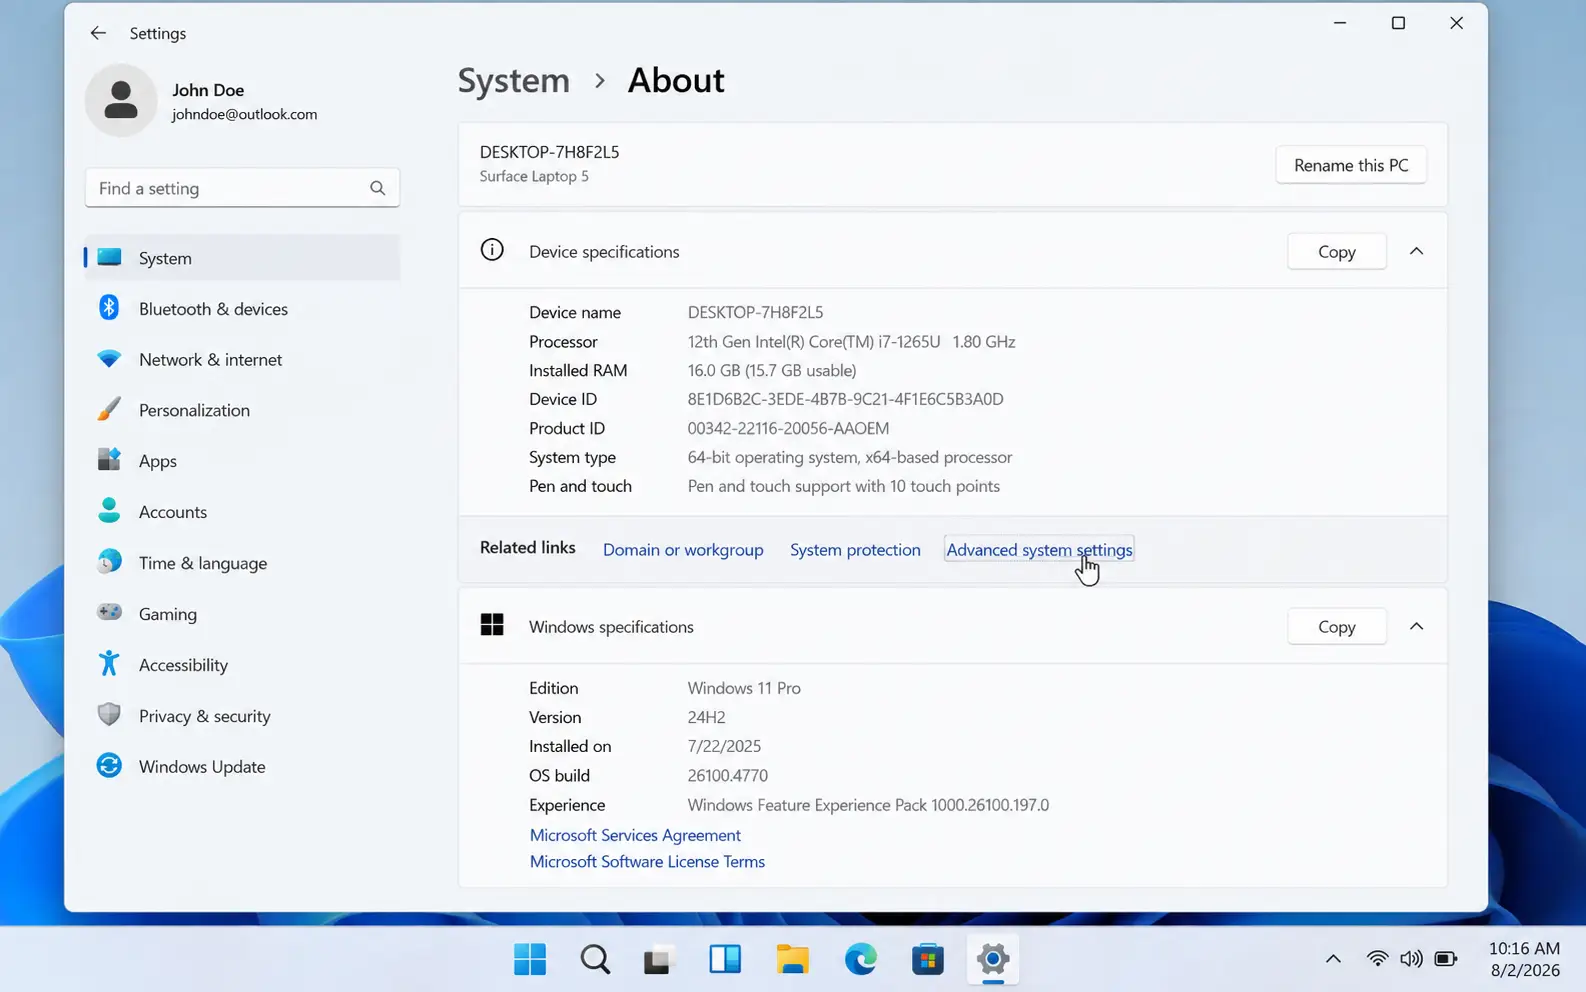
Task: Click the Privacy & security shield icon
Action: 109,715
